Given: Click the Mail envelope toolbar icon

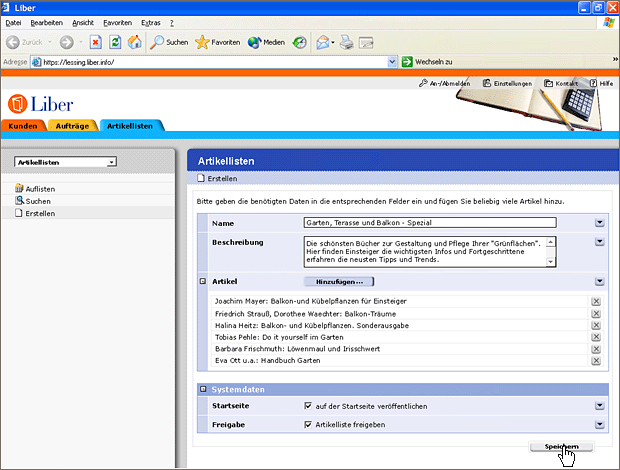Looking at the screenshot, I should point(322,42).
